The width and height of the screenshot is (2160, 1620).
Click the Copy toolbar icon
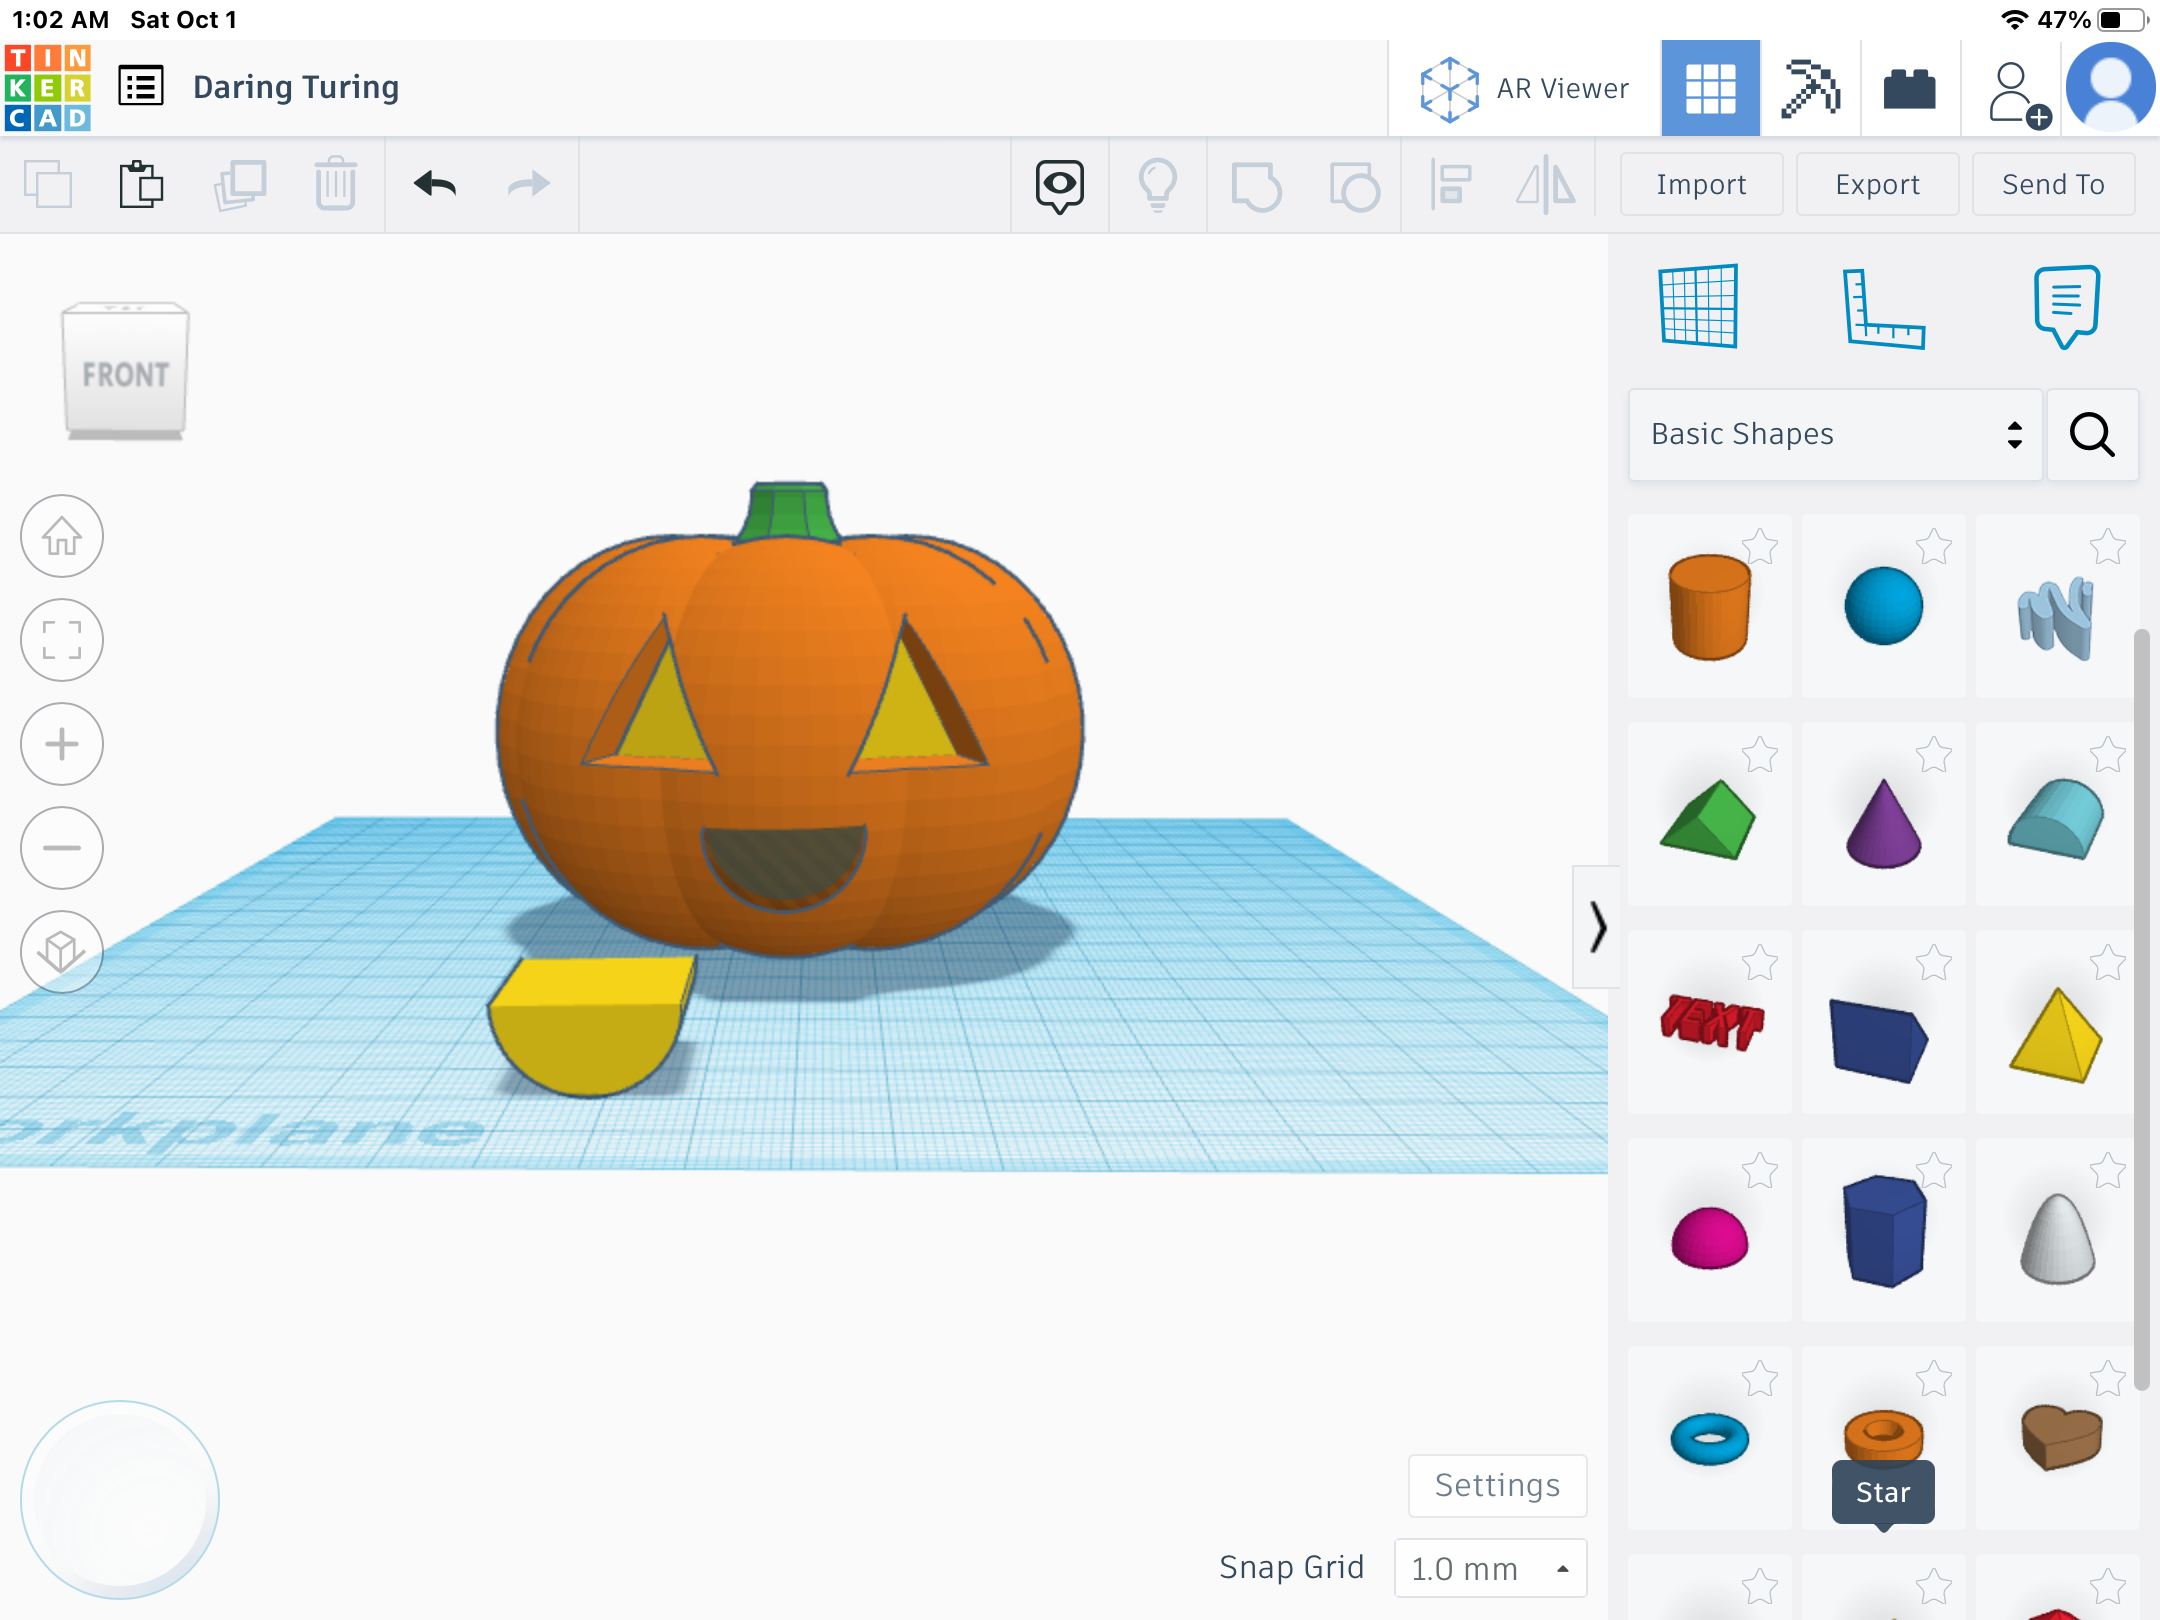(x=48, y=184)
